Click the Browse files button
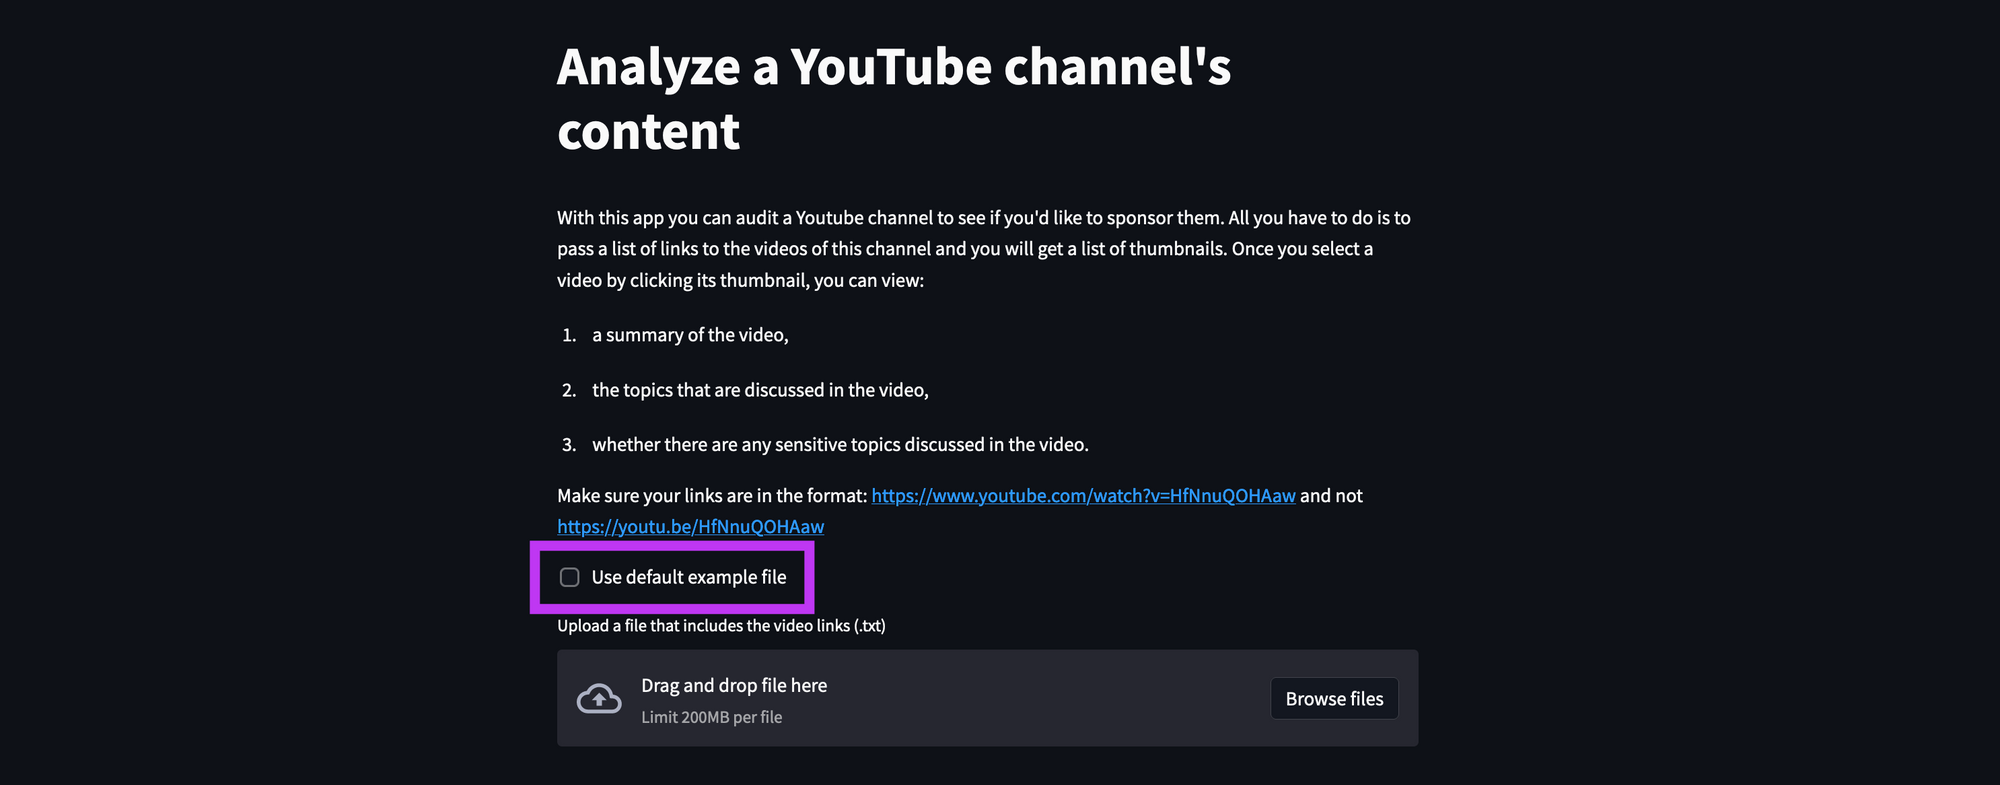This screenshot has width=2000, height=785. point(1334,698)
